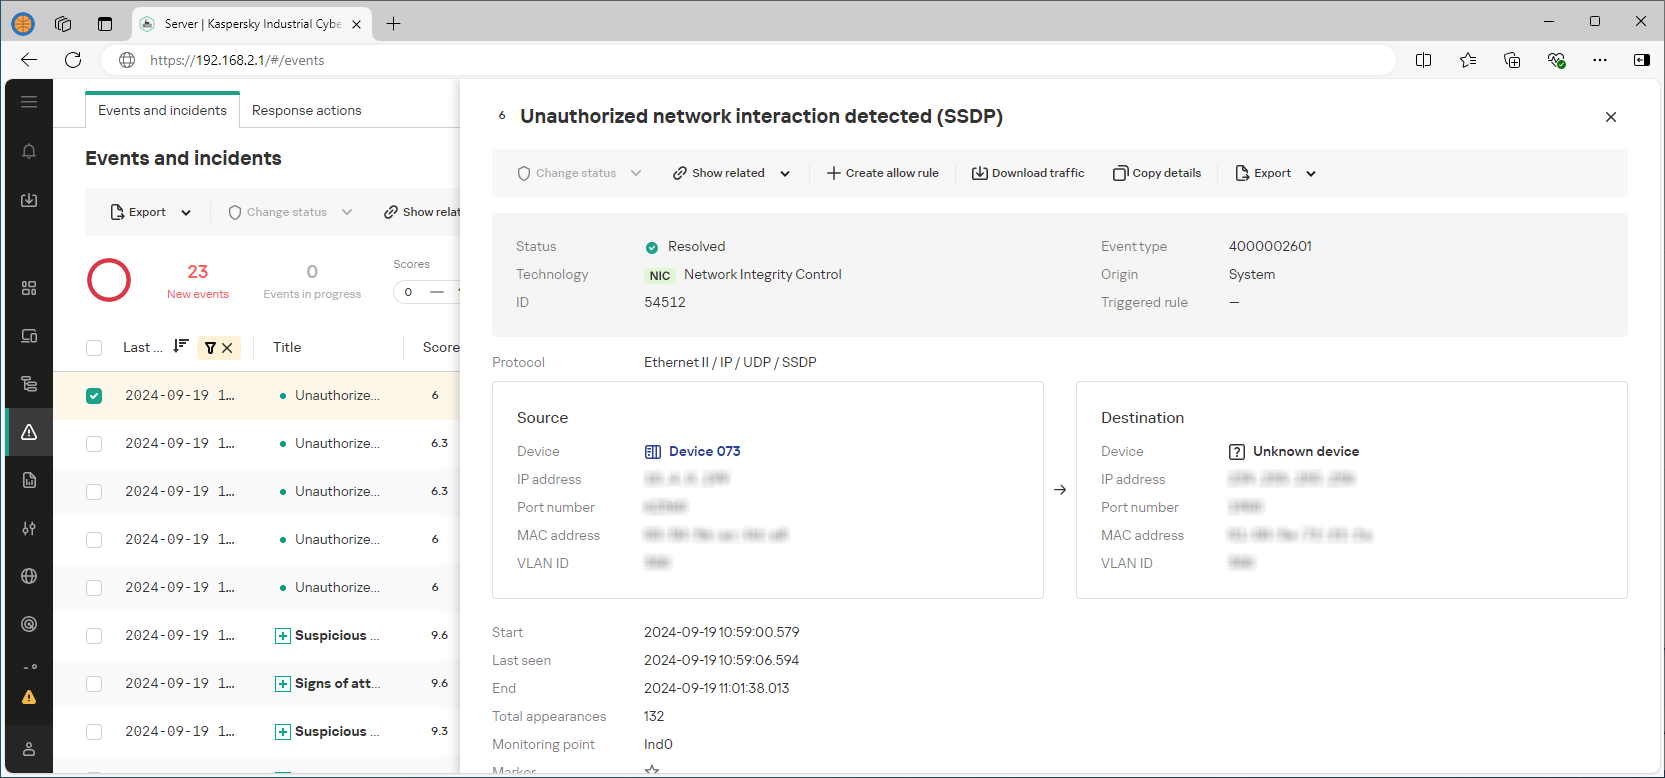
Task: Expand the first Suspicious incident row
Action: point(283,636)
